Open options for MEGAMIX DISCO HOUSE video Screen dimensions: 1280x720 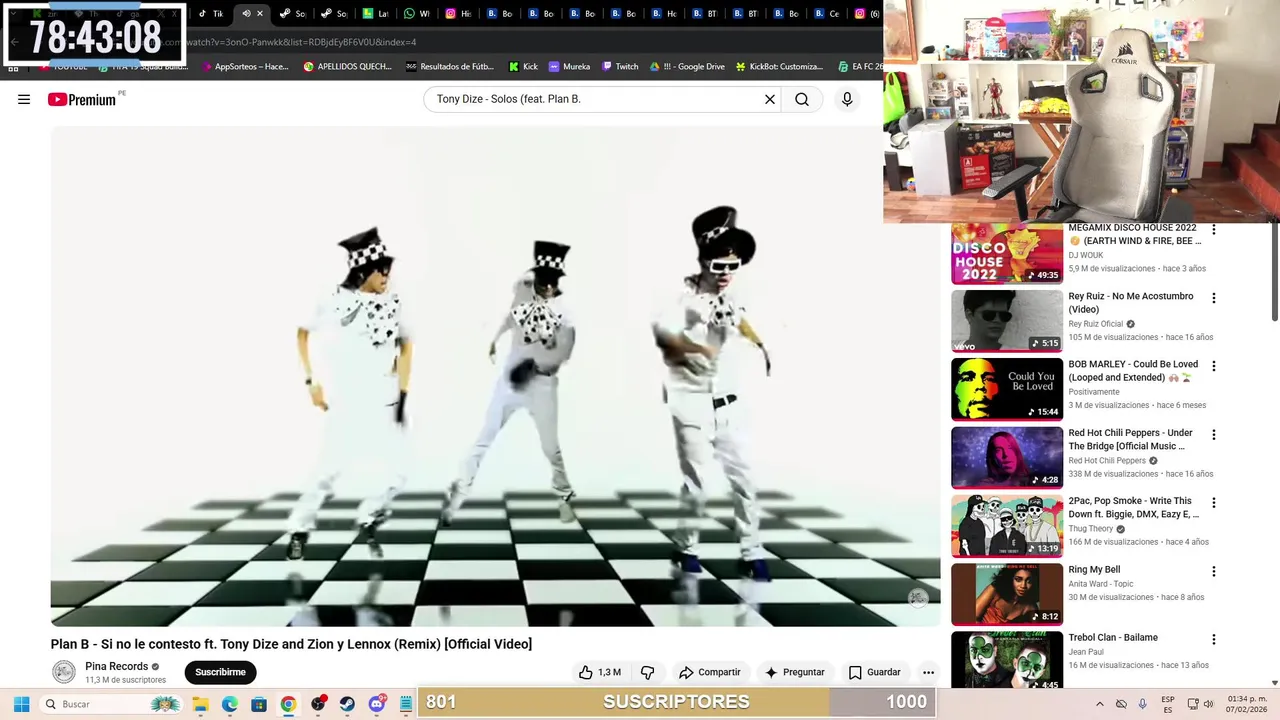[1214, 230]
